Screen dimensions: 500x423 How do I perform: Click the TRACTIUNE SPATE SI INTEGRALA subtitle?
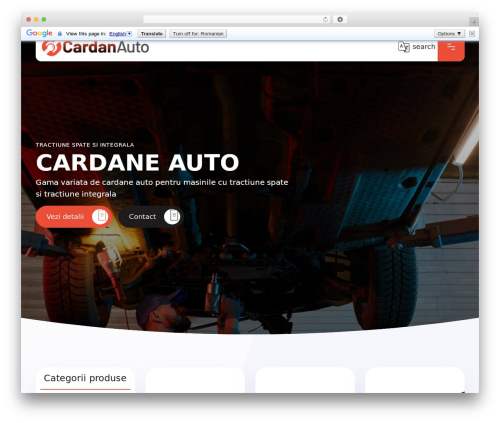point(85,145)
